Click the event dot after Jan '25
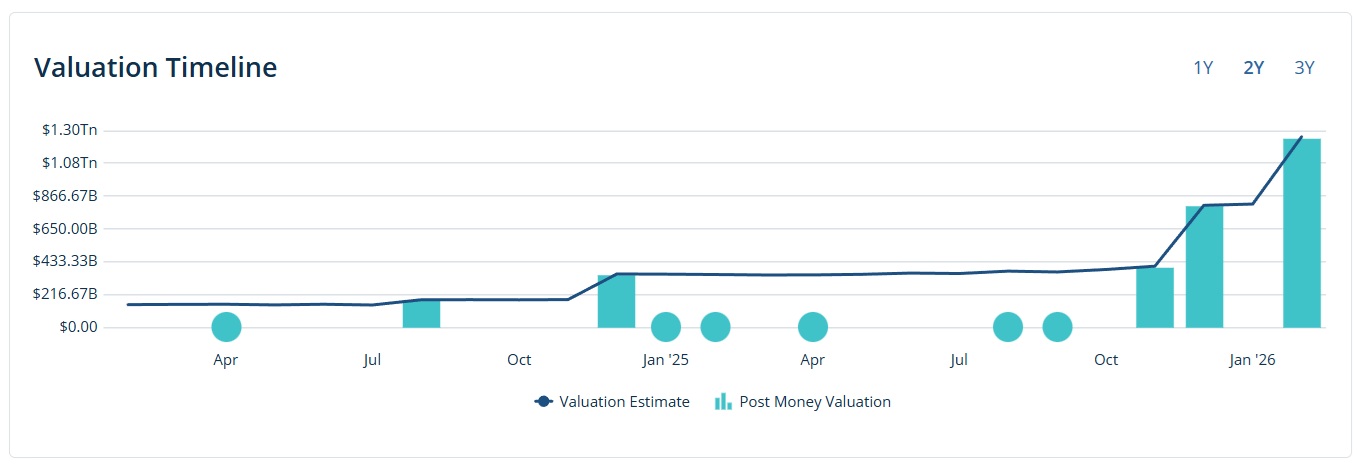The width and height of the screenshot is (1362, 469). click(715, 327)
